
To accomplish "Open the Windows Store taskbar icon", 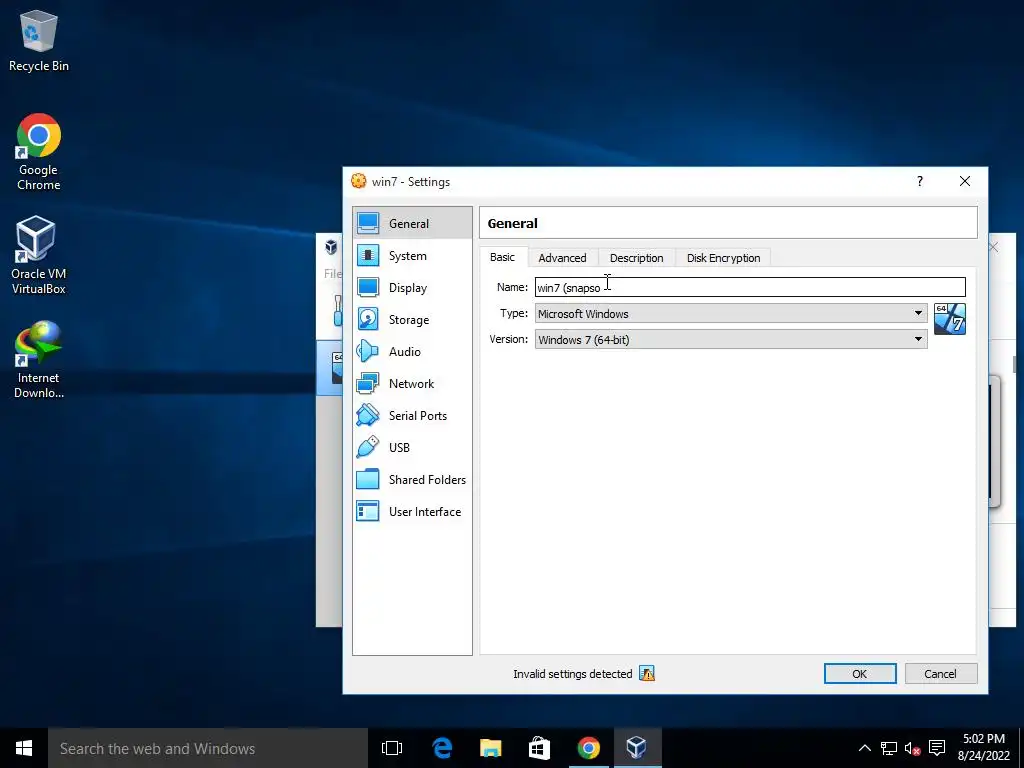I will [539, 748].
